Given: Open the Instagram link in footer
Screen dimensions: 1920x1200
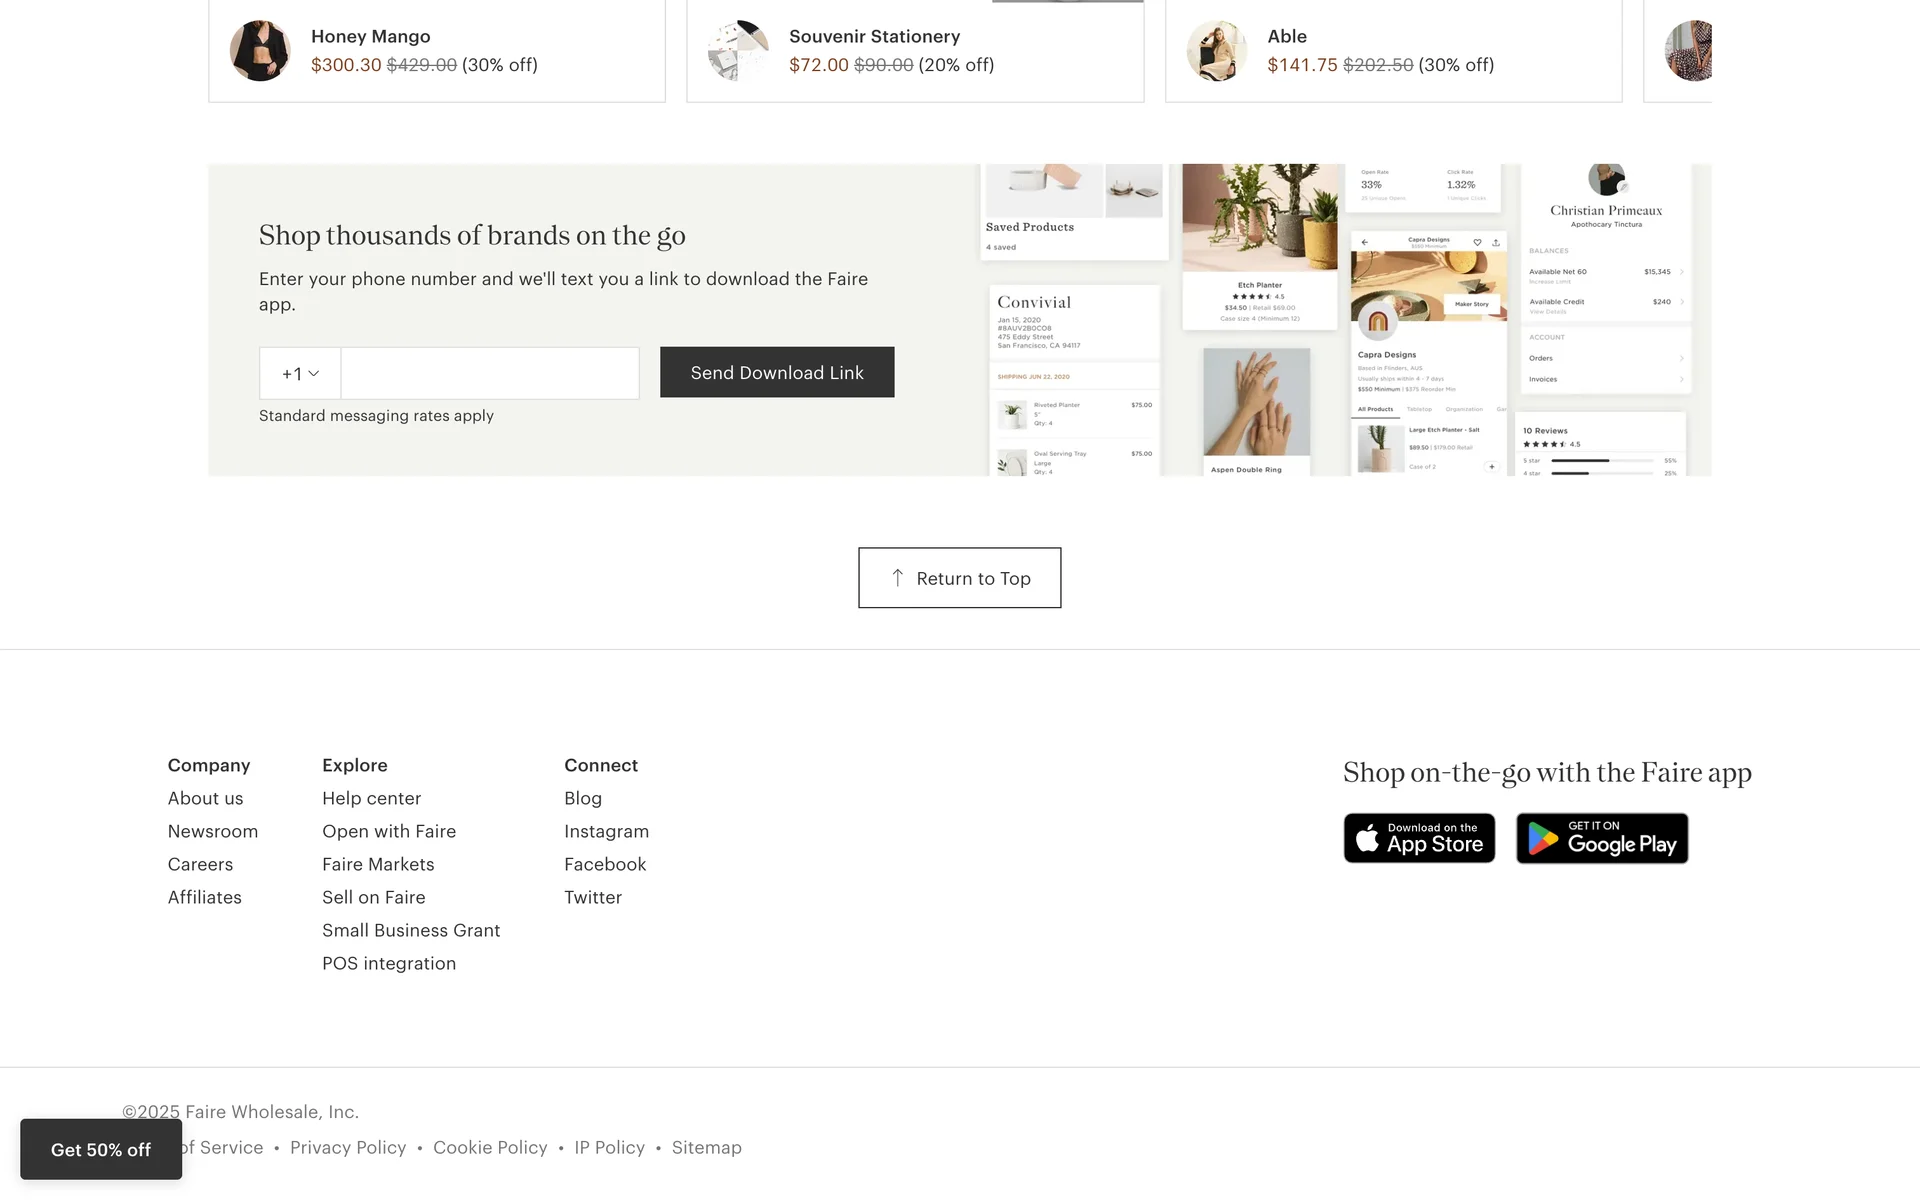Looking at the screenshot, I should click(606, 831).
